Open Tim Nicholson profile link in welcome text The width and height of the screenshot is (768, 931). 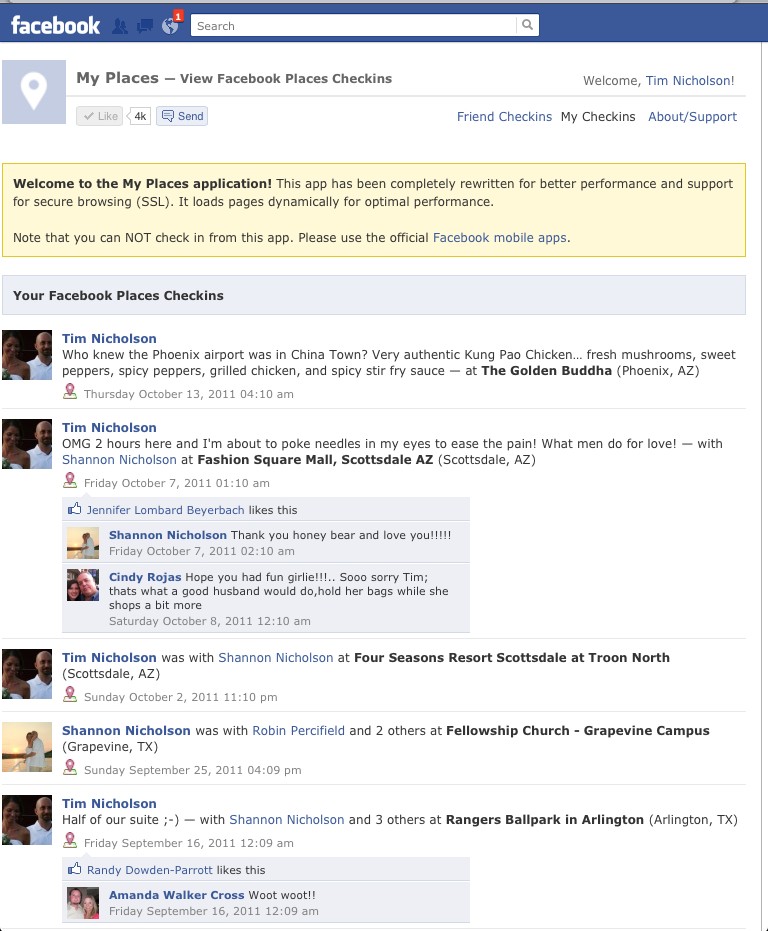click(689, 81)
